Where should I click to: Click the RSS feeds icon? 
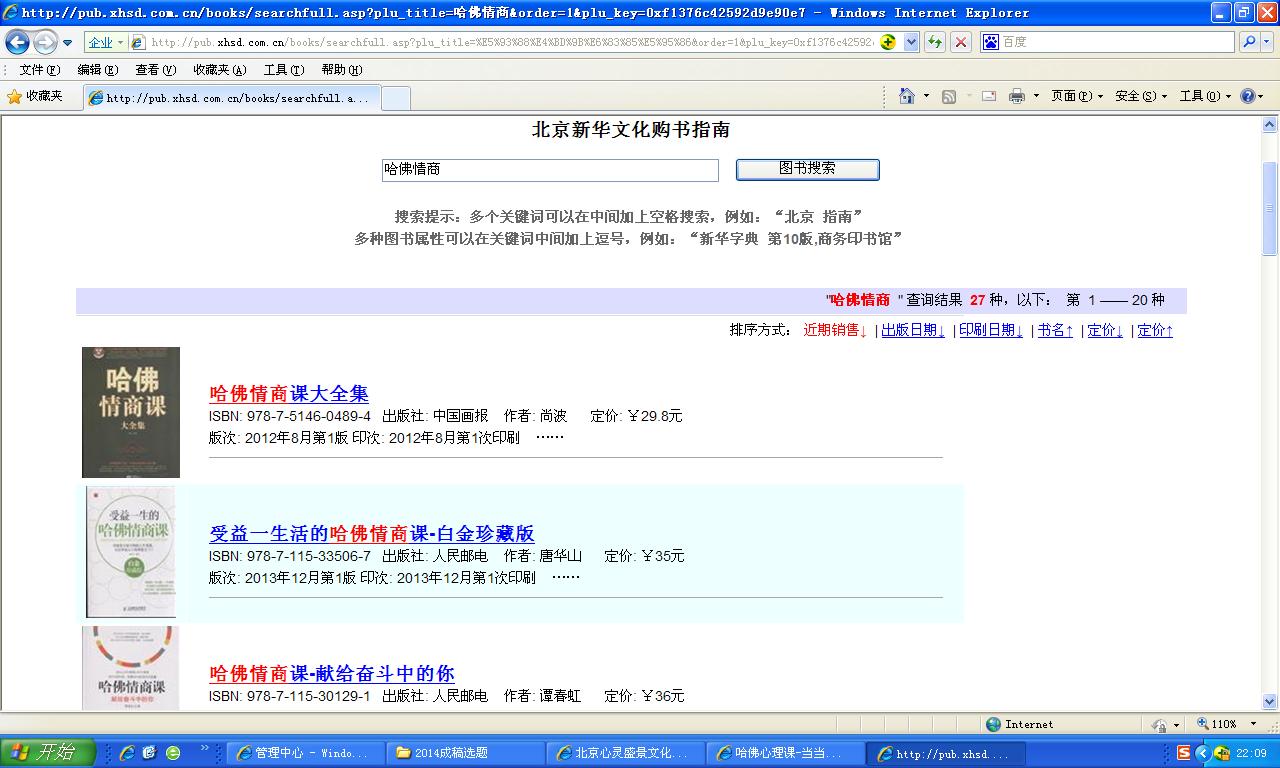949,96
